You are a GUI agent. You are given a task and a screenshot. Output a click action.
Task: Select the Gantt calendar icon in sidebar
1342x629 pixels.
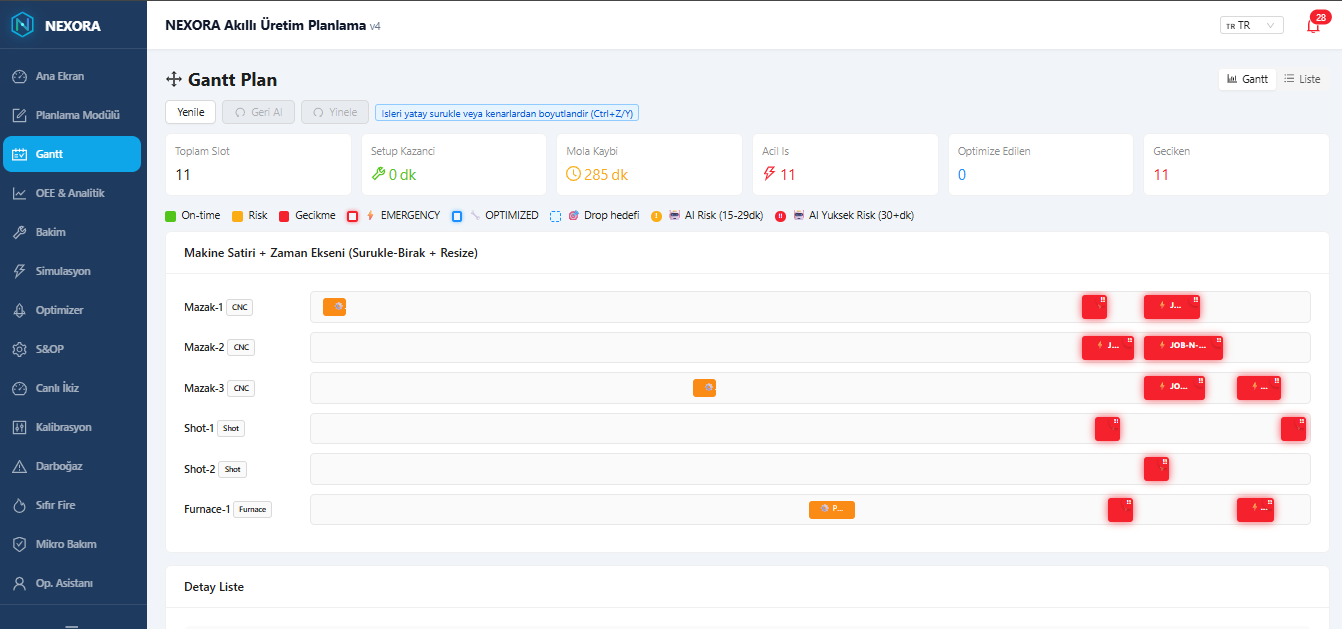coord(19,154)
